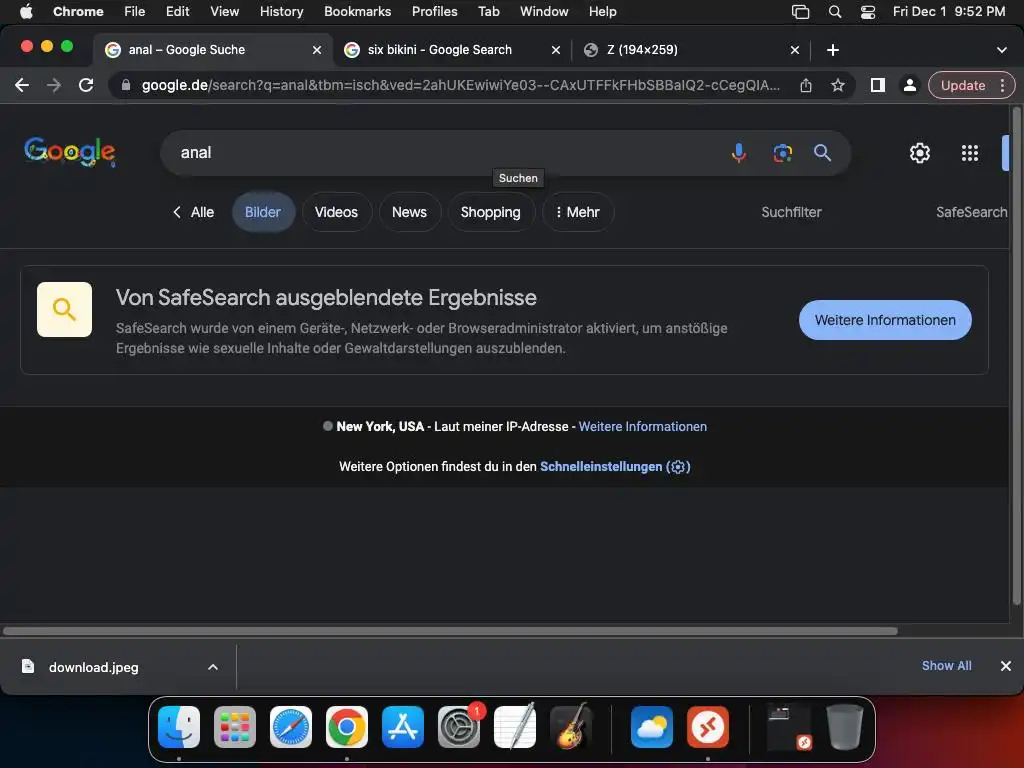Launch Safari from the Dock
The height and width of the screenshot is (768, 1024).
[x=291, y=727]
